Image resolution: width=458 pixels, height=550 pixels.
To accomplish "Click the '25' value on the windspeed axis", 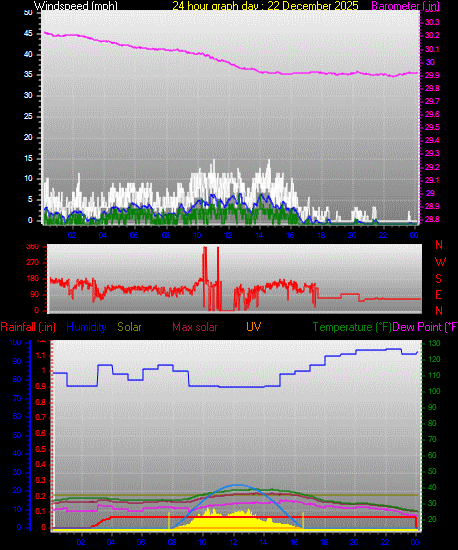I will tap(28, 116).
